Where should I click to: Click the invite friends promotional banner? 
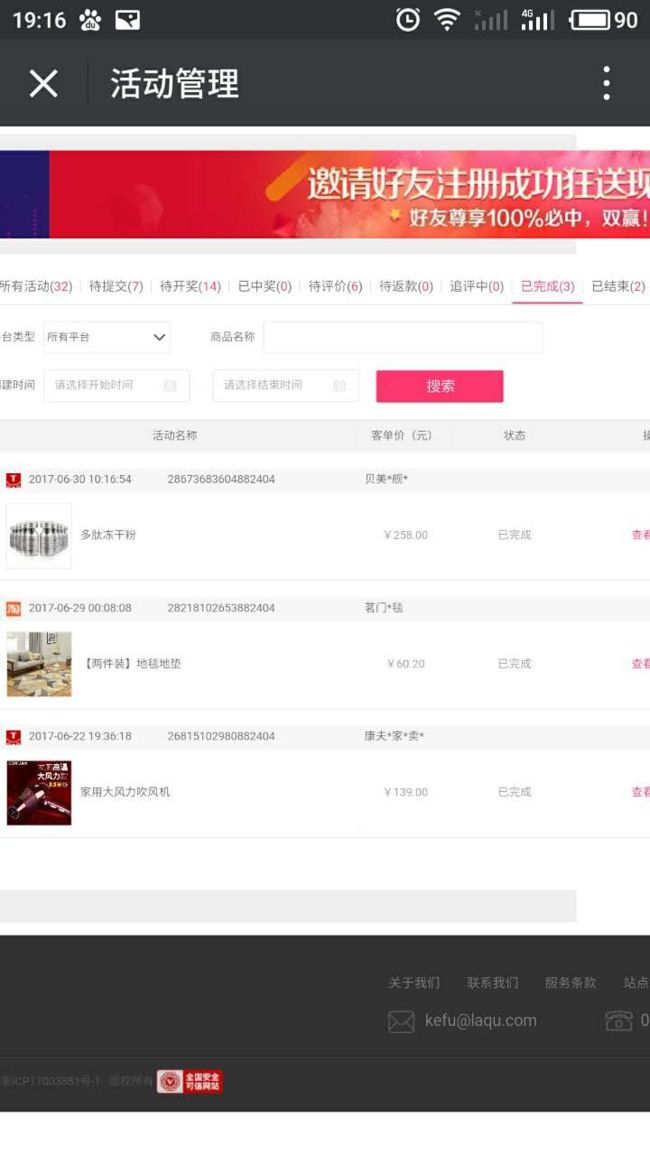point(325,195)
